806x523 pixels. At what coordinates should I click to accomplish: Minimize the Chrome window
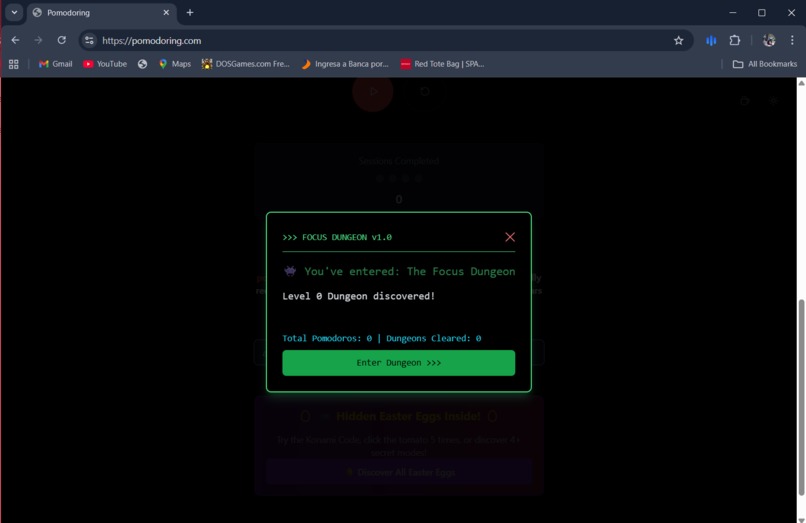[x=732, y=12]
